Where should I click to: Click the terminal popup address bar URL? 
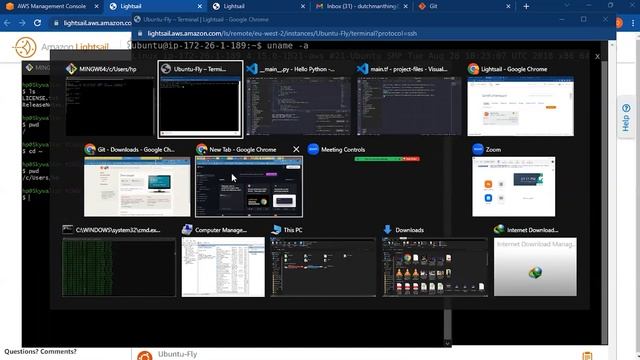pos(282,33)
